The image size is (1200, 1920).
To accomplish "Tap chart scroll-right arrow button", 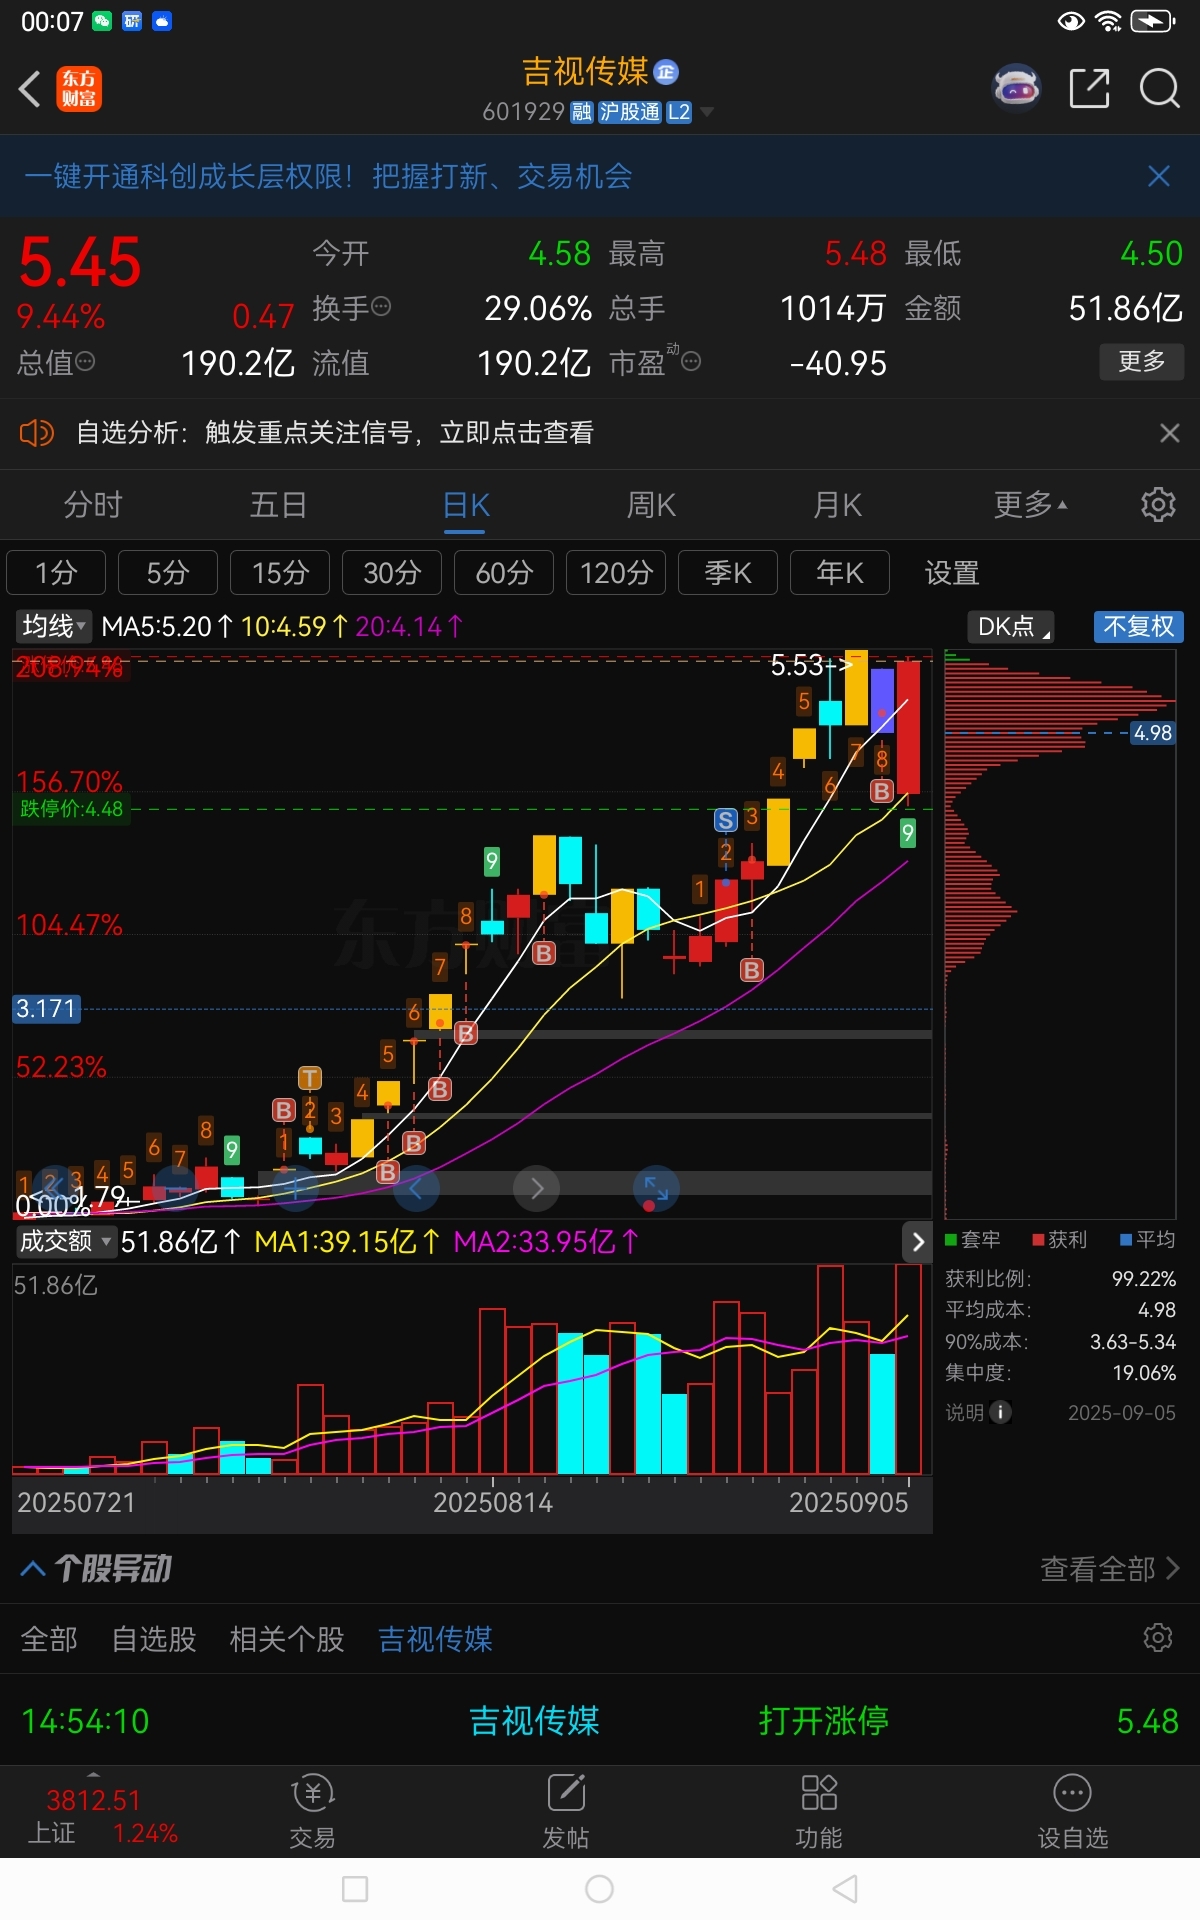I will click(x=536, y=1188).
